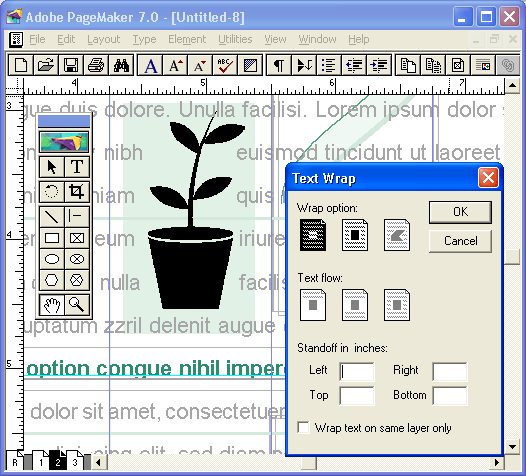Open the Element menu

(187, 39)
